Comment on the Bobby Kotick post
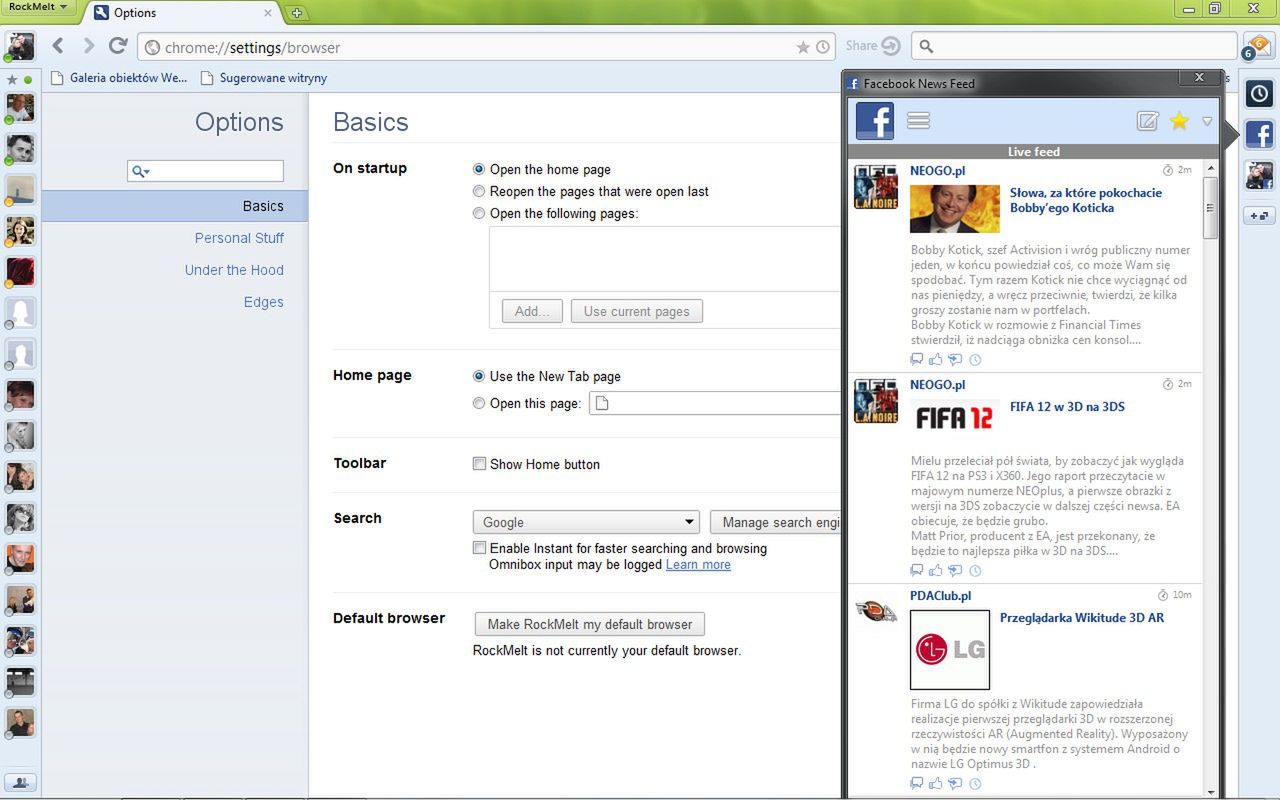This screenshot has width=1280, height=800. click(x=917, y=359)
